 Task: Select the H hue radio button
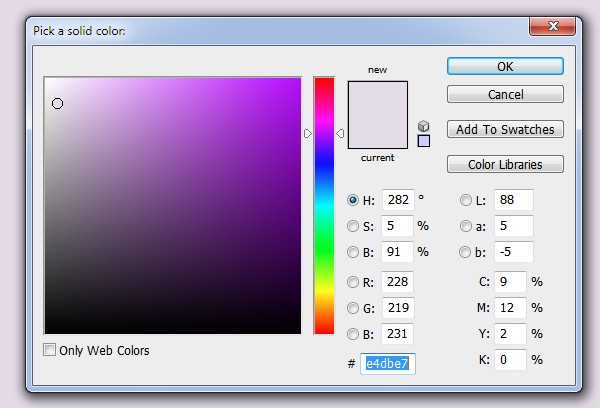tap(352, 200)
